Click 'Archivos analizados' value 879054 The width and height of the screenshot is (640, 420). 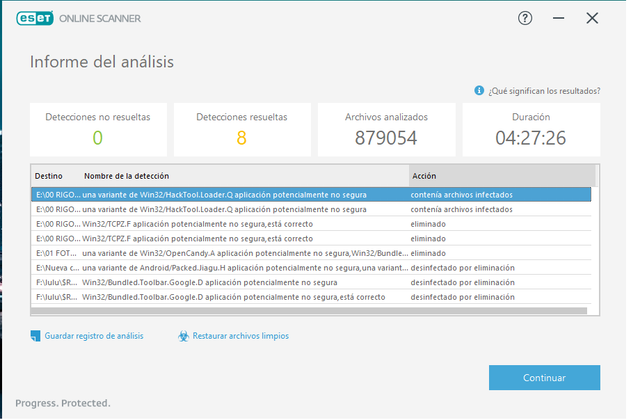point(386,138)
